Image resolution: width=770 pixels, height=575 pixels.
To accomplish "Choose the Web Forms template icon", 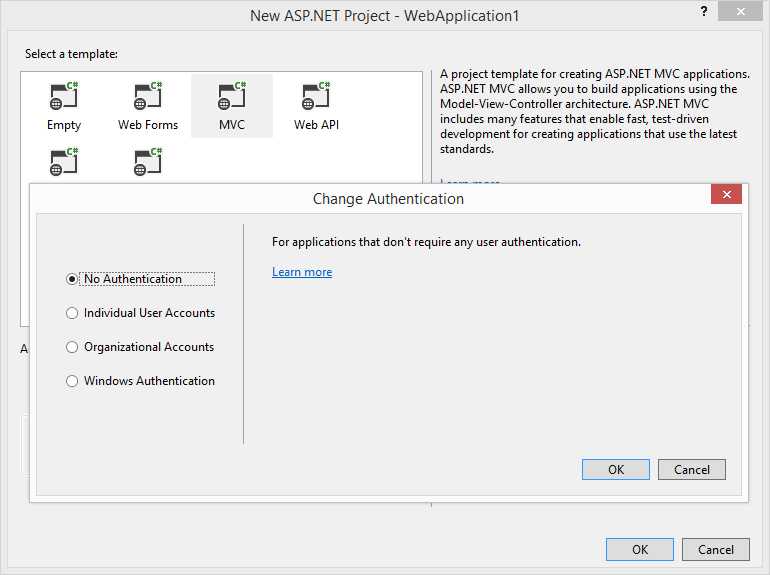I will [148, 96].
